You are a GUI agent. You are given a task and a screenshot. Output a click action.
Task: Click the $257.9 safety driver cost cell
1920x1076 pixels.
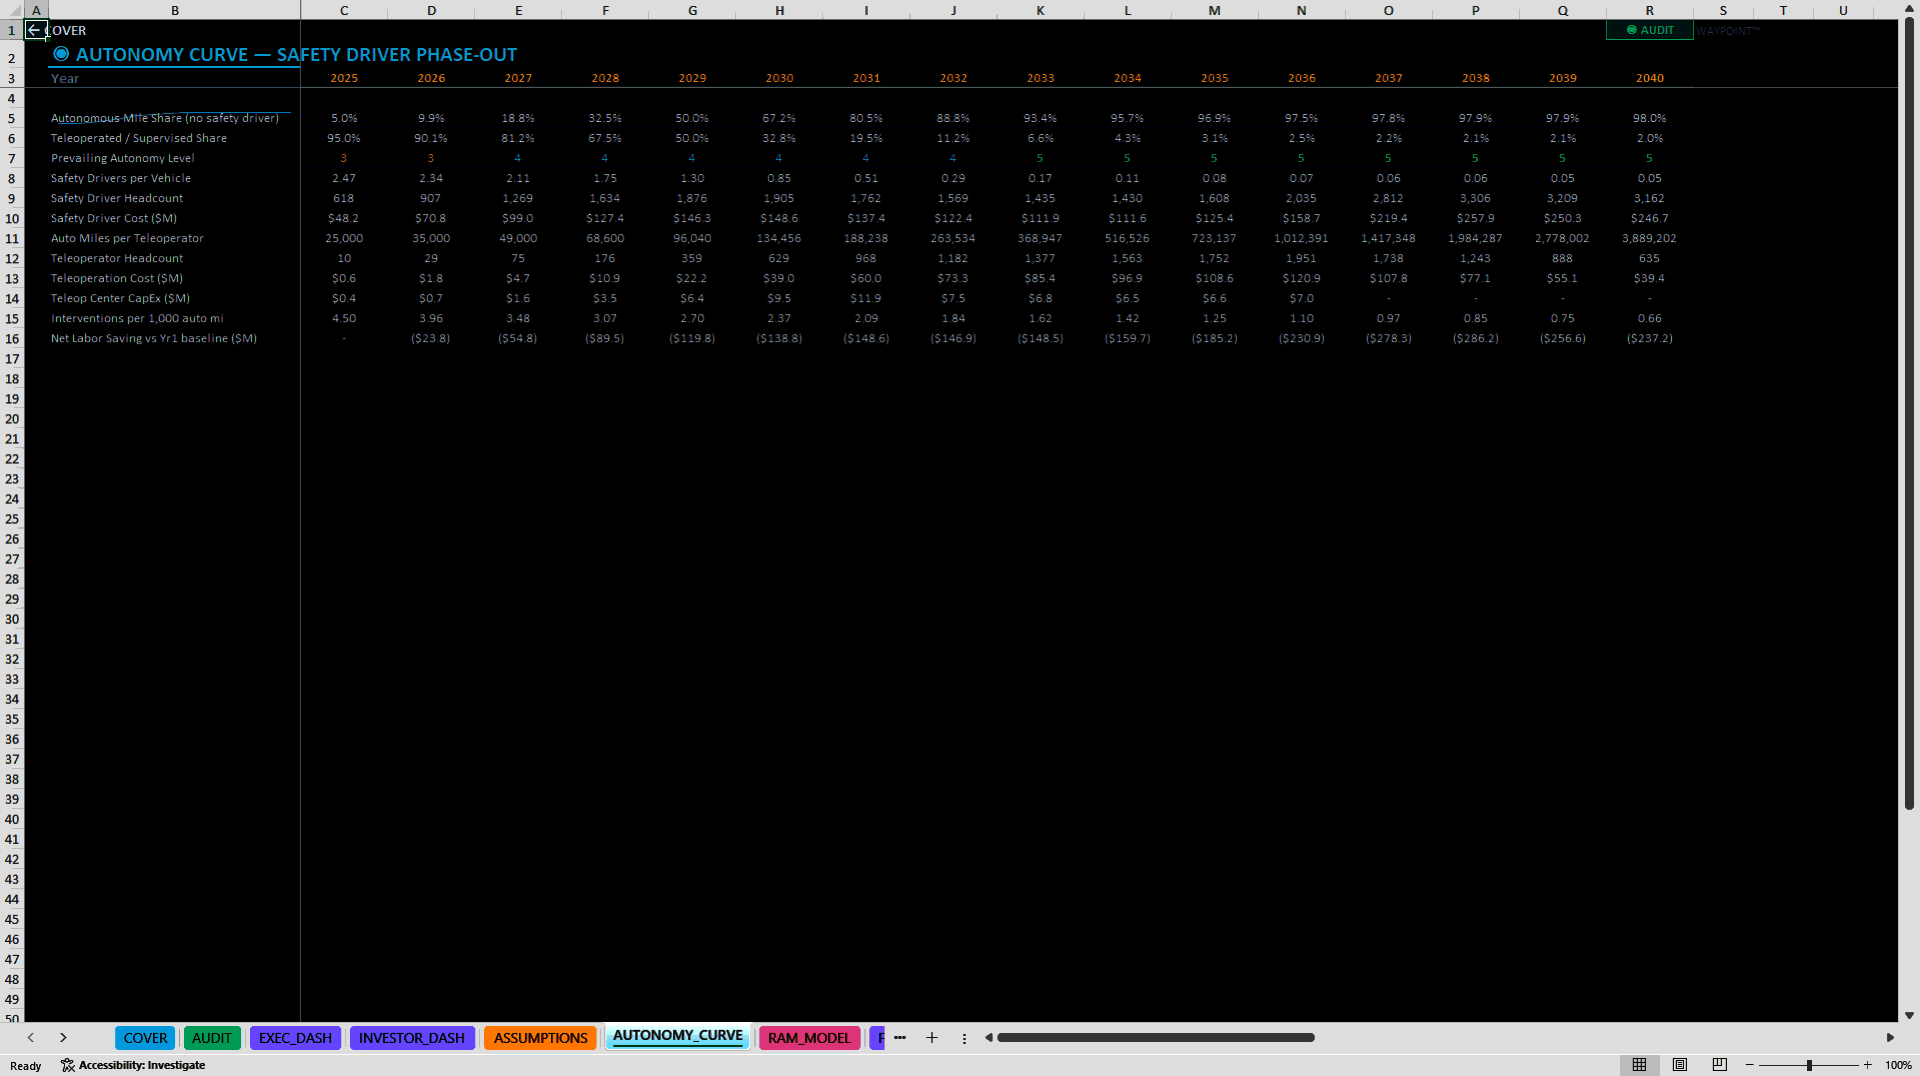pyautogui.click(x=1476, y=218)
